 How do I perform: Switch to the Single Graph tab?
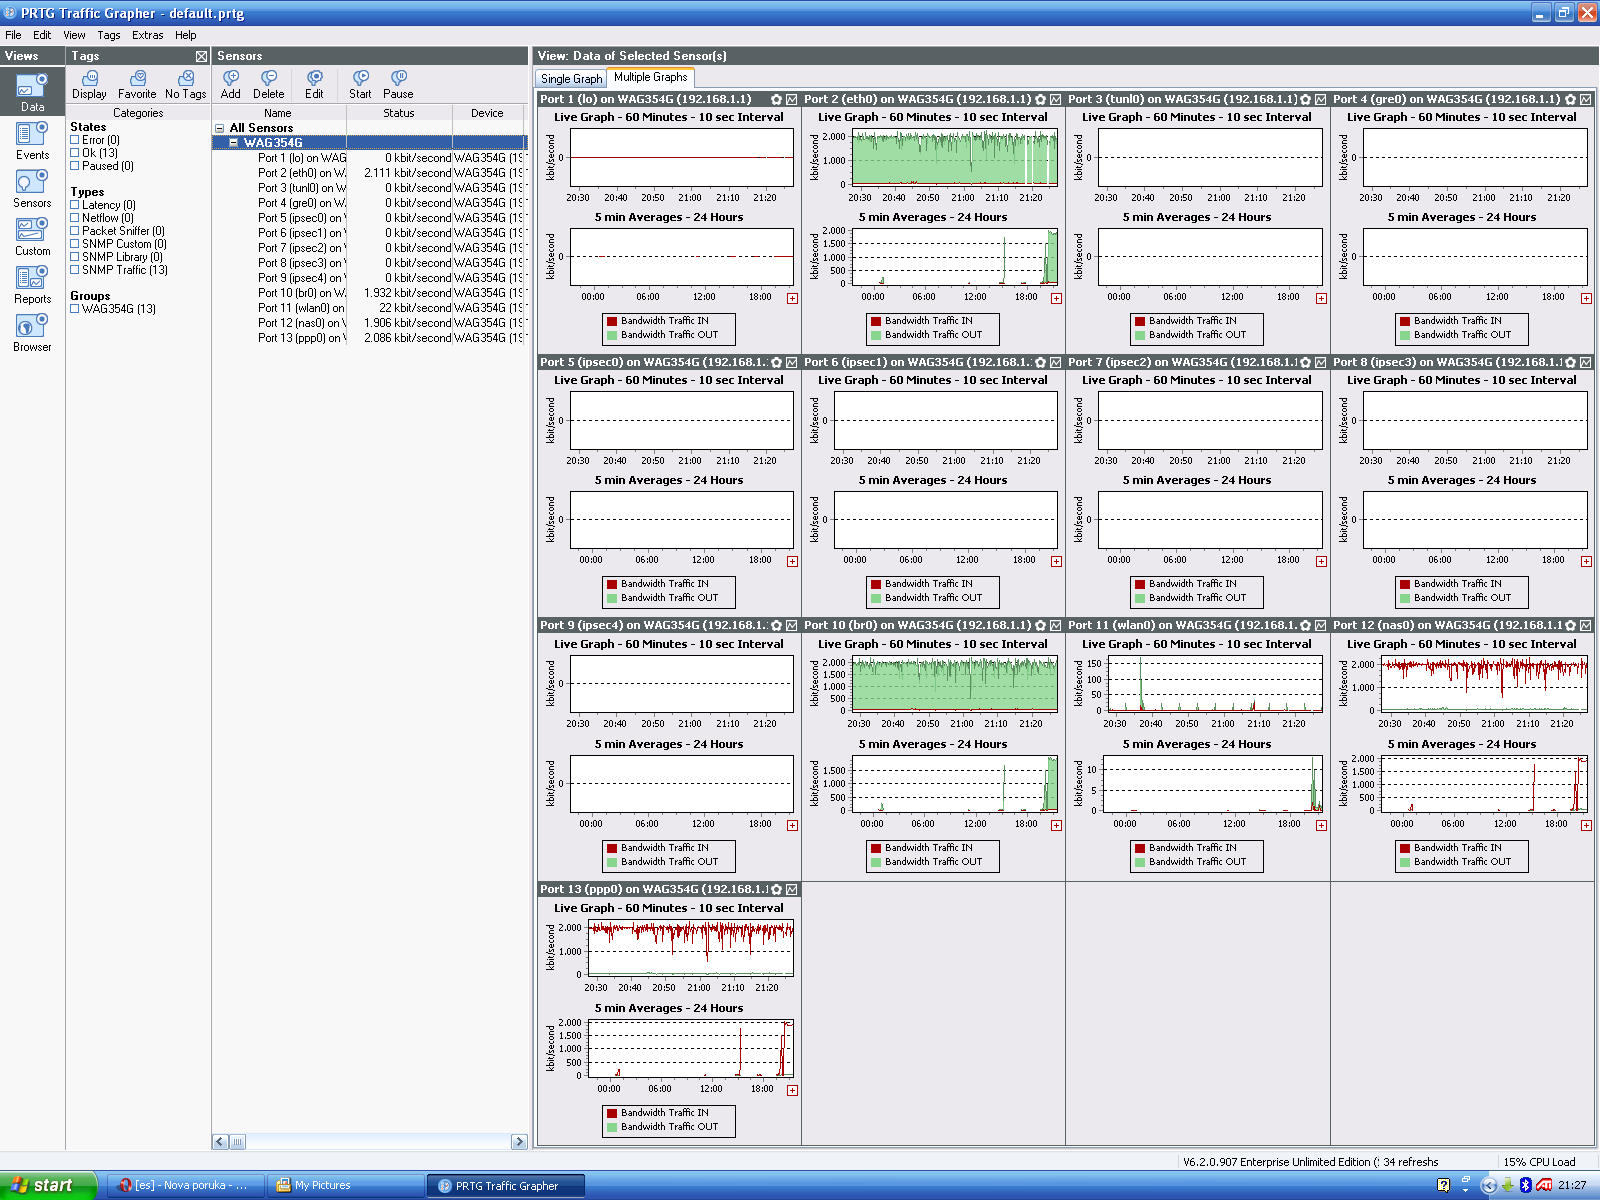click(x=572, y=79)
